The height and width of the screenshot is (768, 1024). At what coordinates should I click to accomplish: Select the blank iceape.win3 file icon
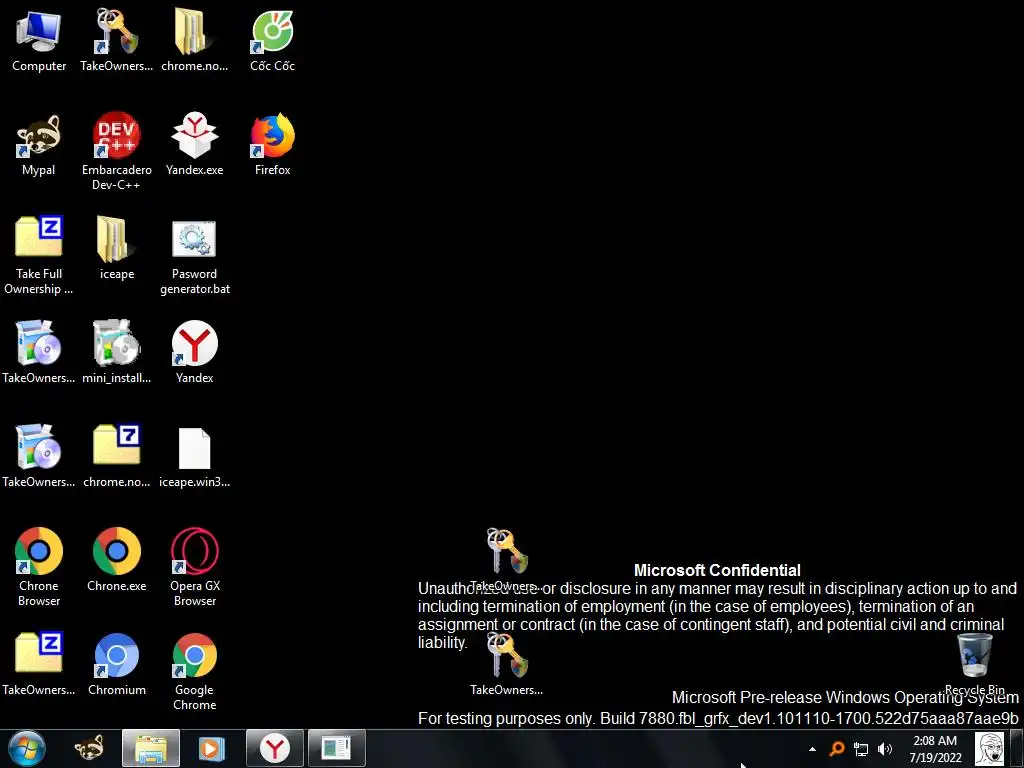coord(195,456)
